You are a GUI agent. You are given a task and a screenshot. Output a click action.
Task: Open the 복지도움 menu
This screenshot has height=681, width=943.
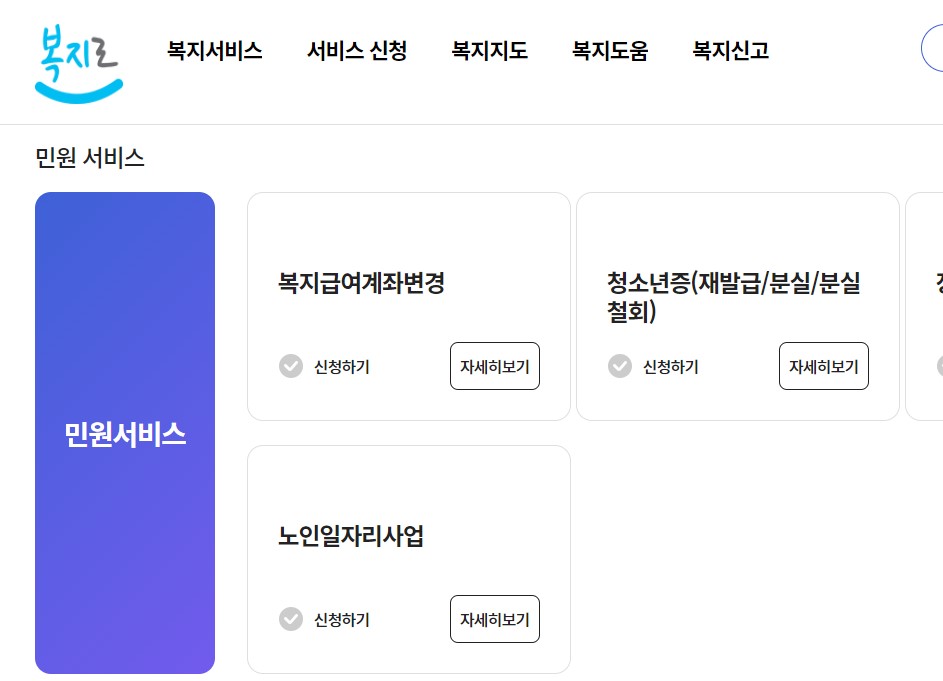tap(611, 51)
